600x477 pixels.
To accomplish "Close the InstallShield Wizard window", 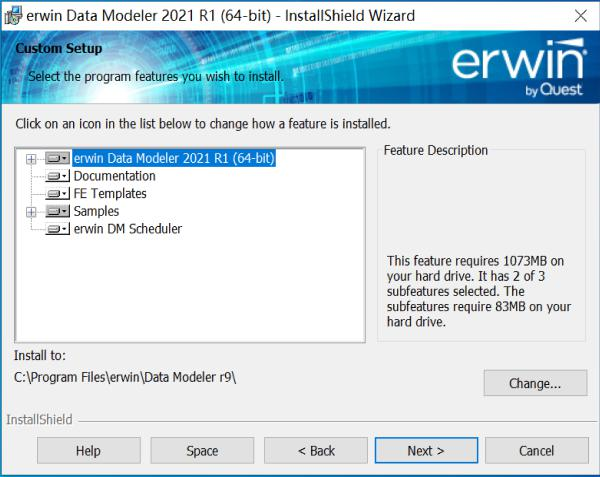I will [x=580, y=16].
